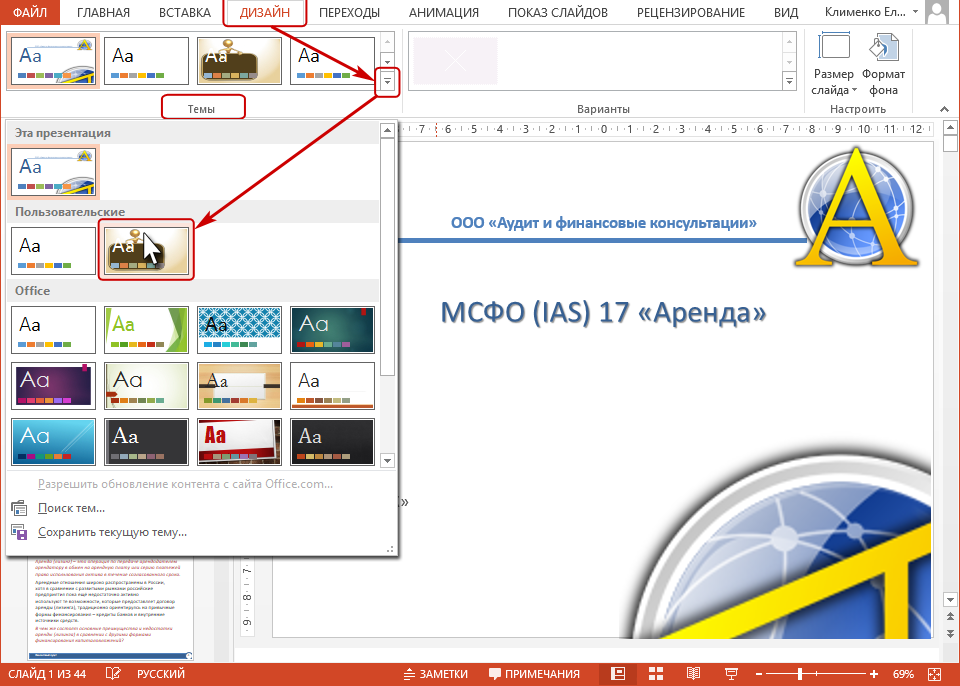Open account menu Клименко Ел...
The image size is (960, 686).
871,12
